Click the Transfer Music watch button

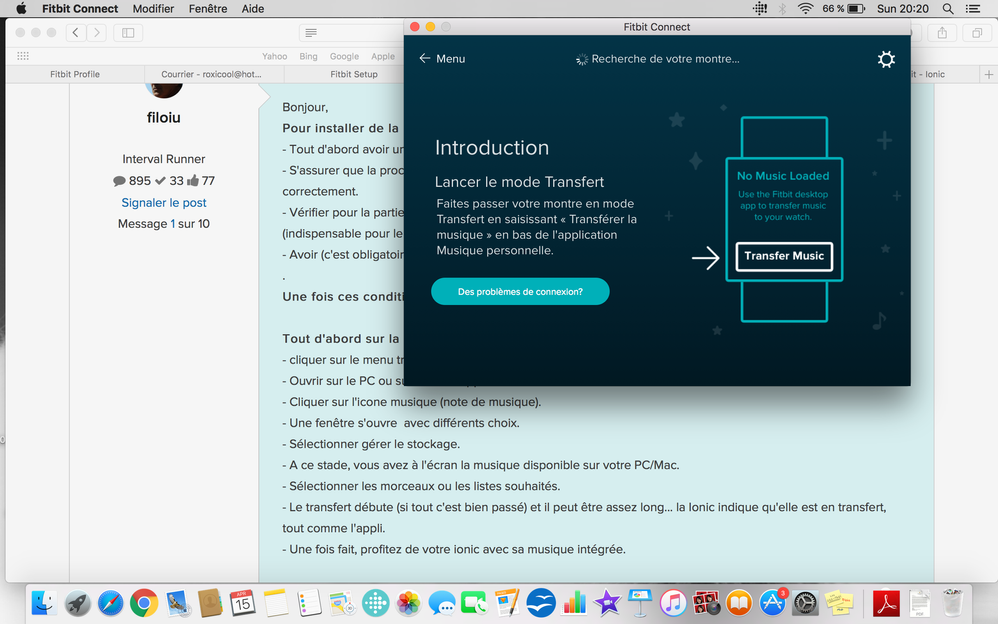point(784,256)
